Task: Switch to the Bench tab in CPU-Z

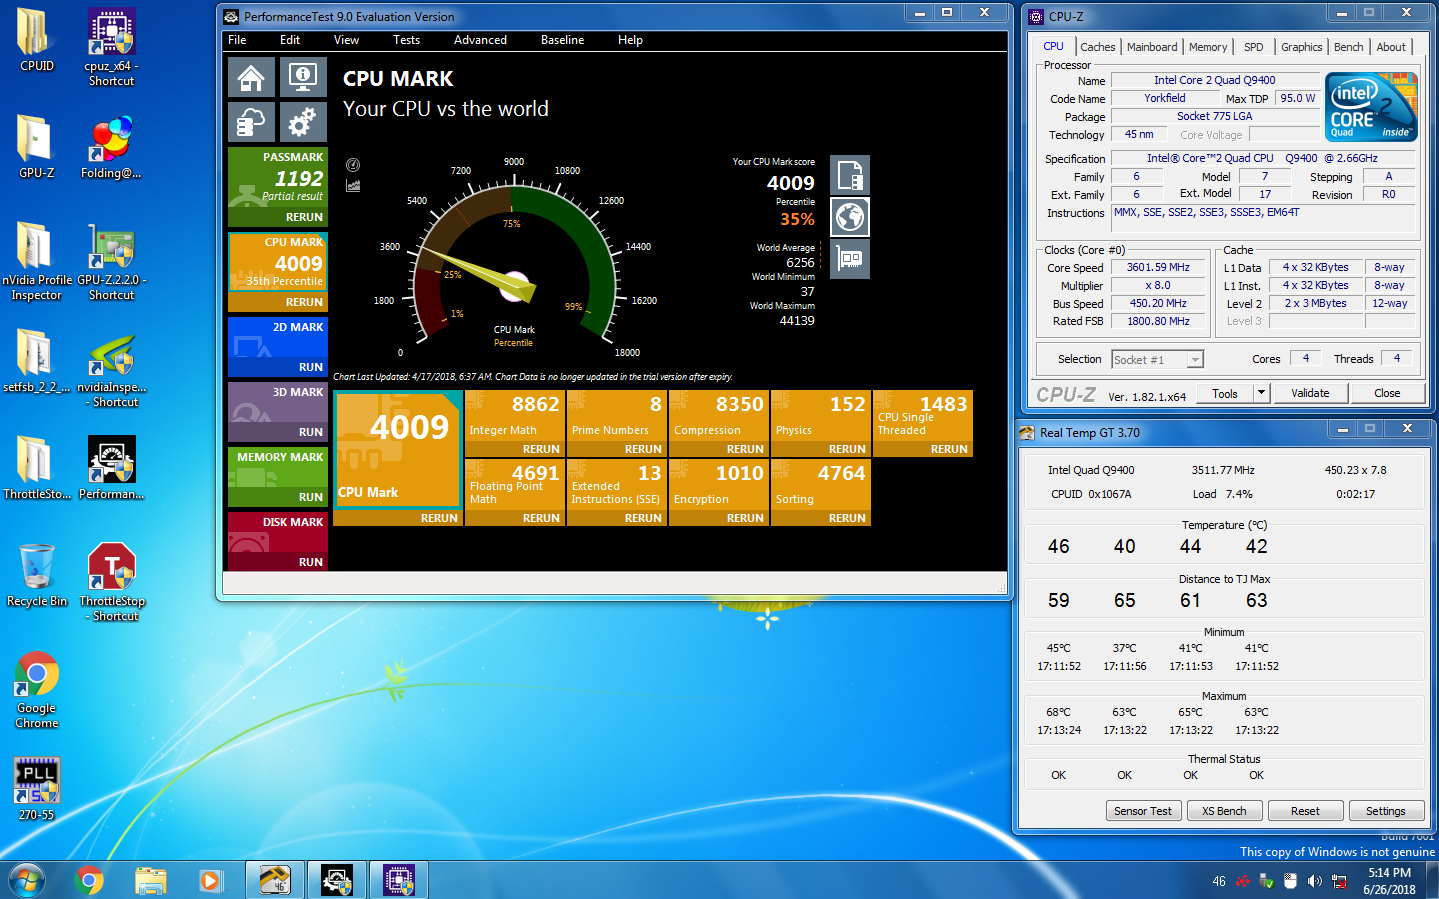Action: (x=1348, y=47)
